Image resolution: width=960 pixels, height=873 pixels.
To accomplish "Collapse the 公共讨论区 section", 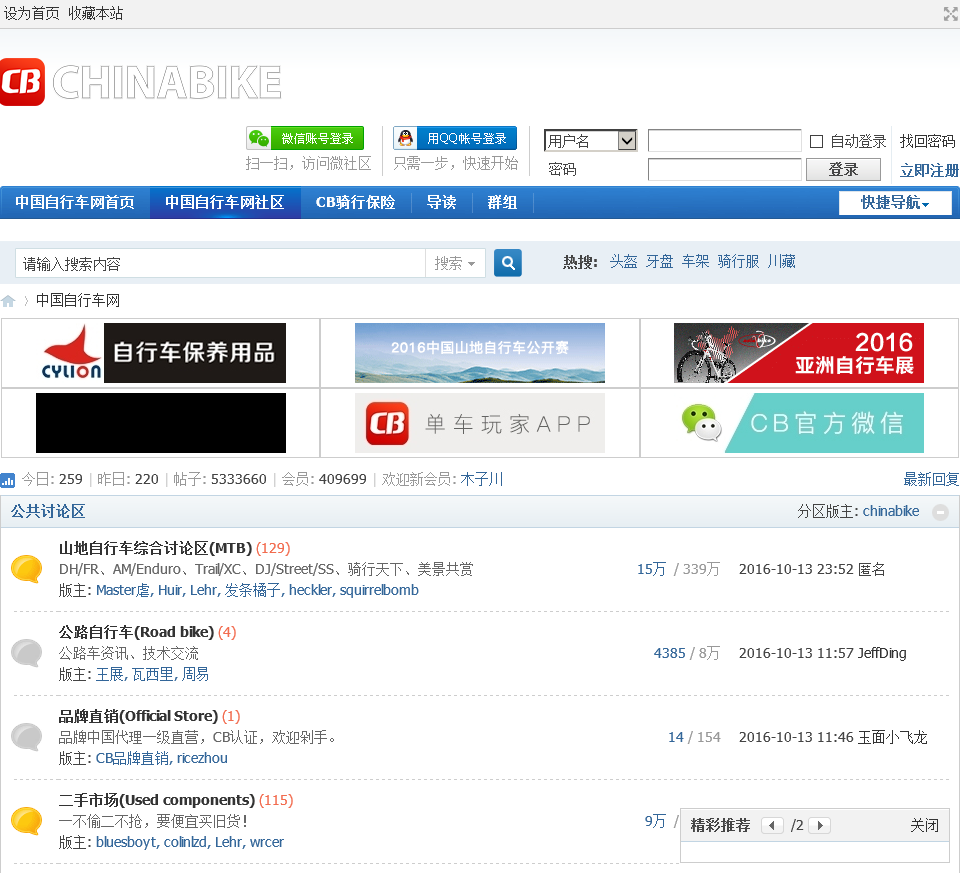I will point(940,512).
